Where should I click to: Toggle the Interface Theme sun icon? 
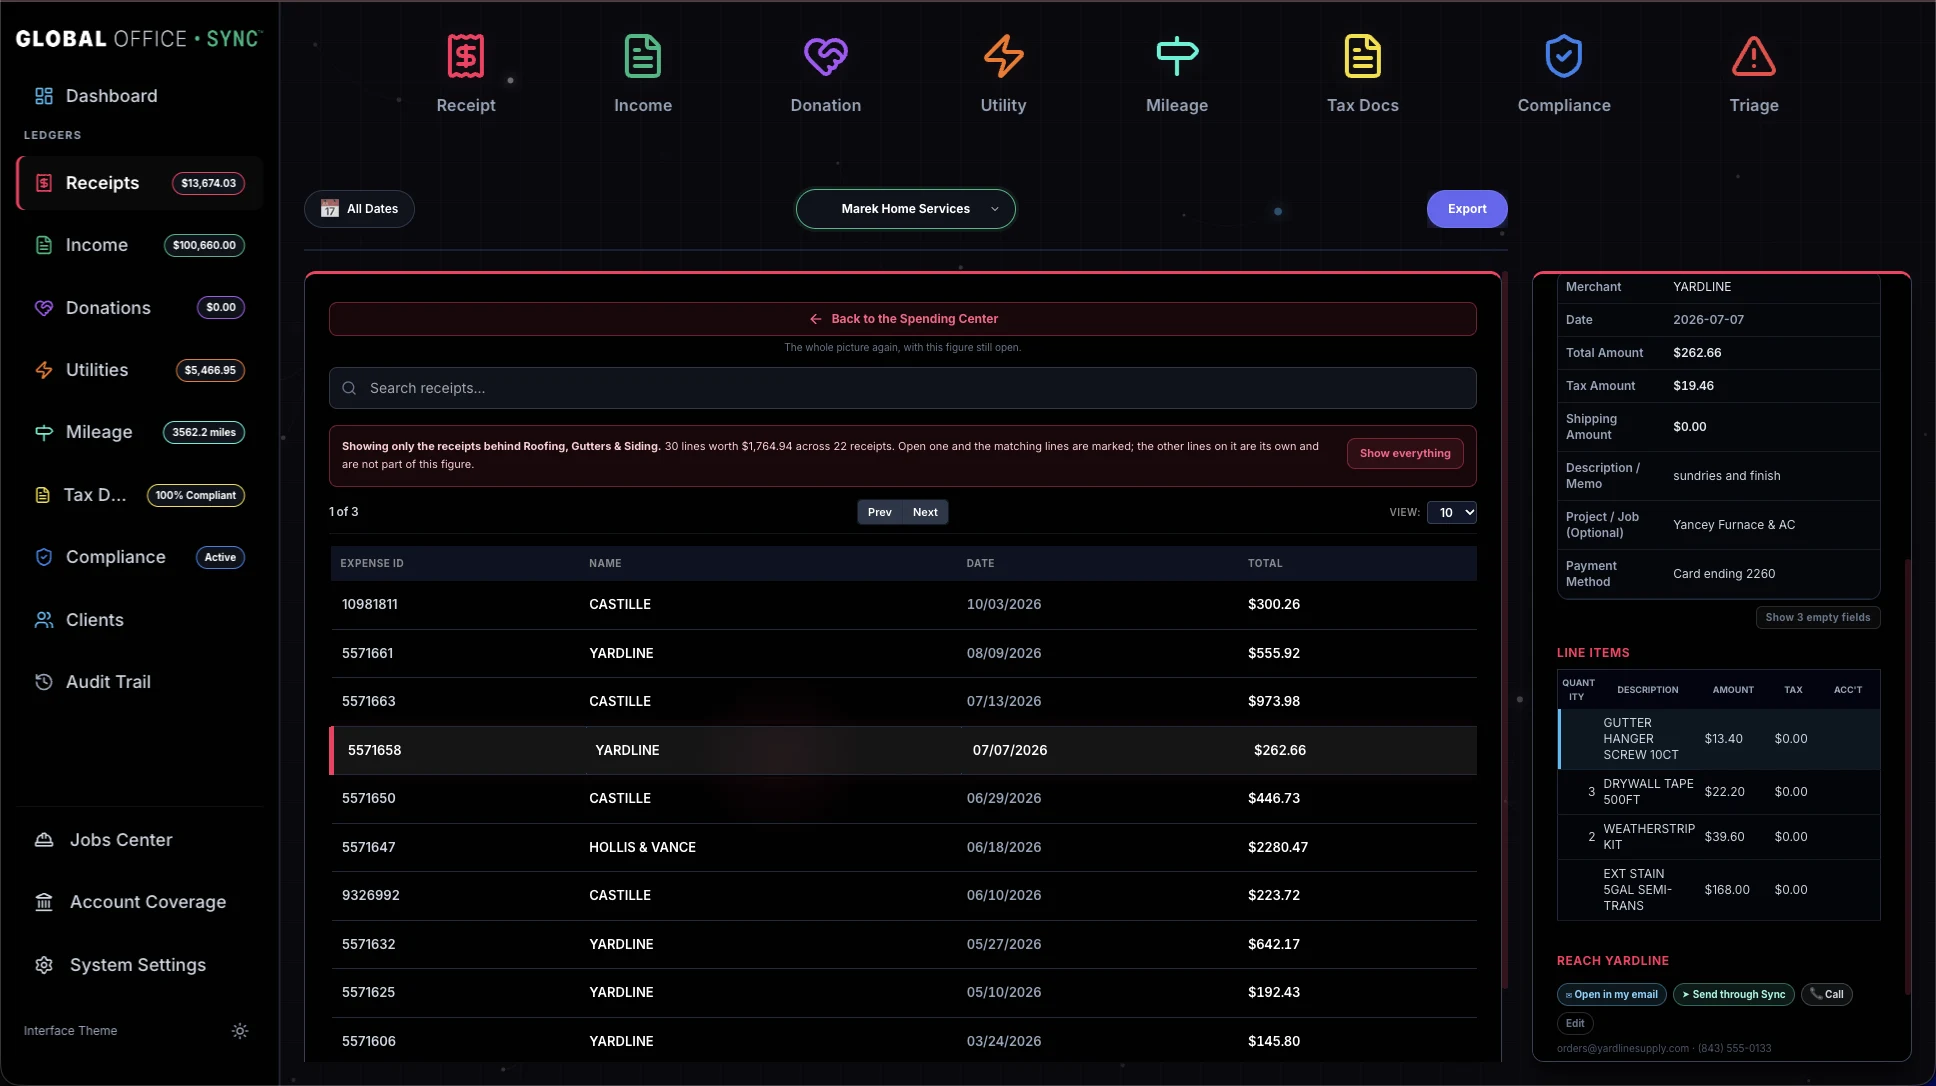click(240, 1031)
